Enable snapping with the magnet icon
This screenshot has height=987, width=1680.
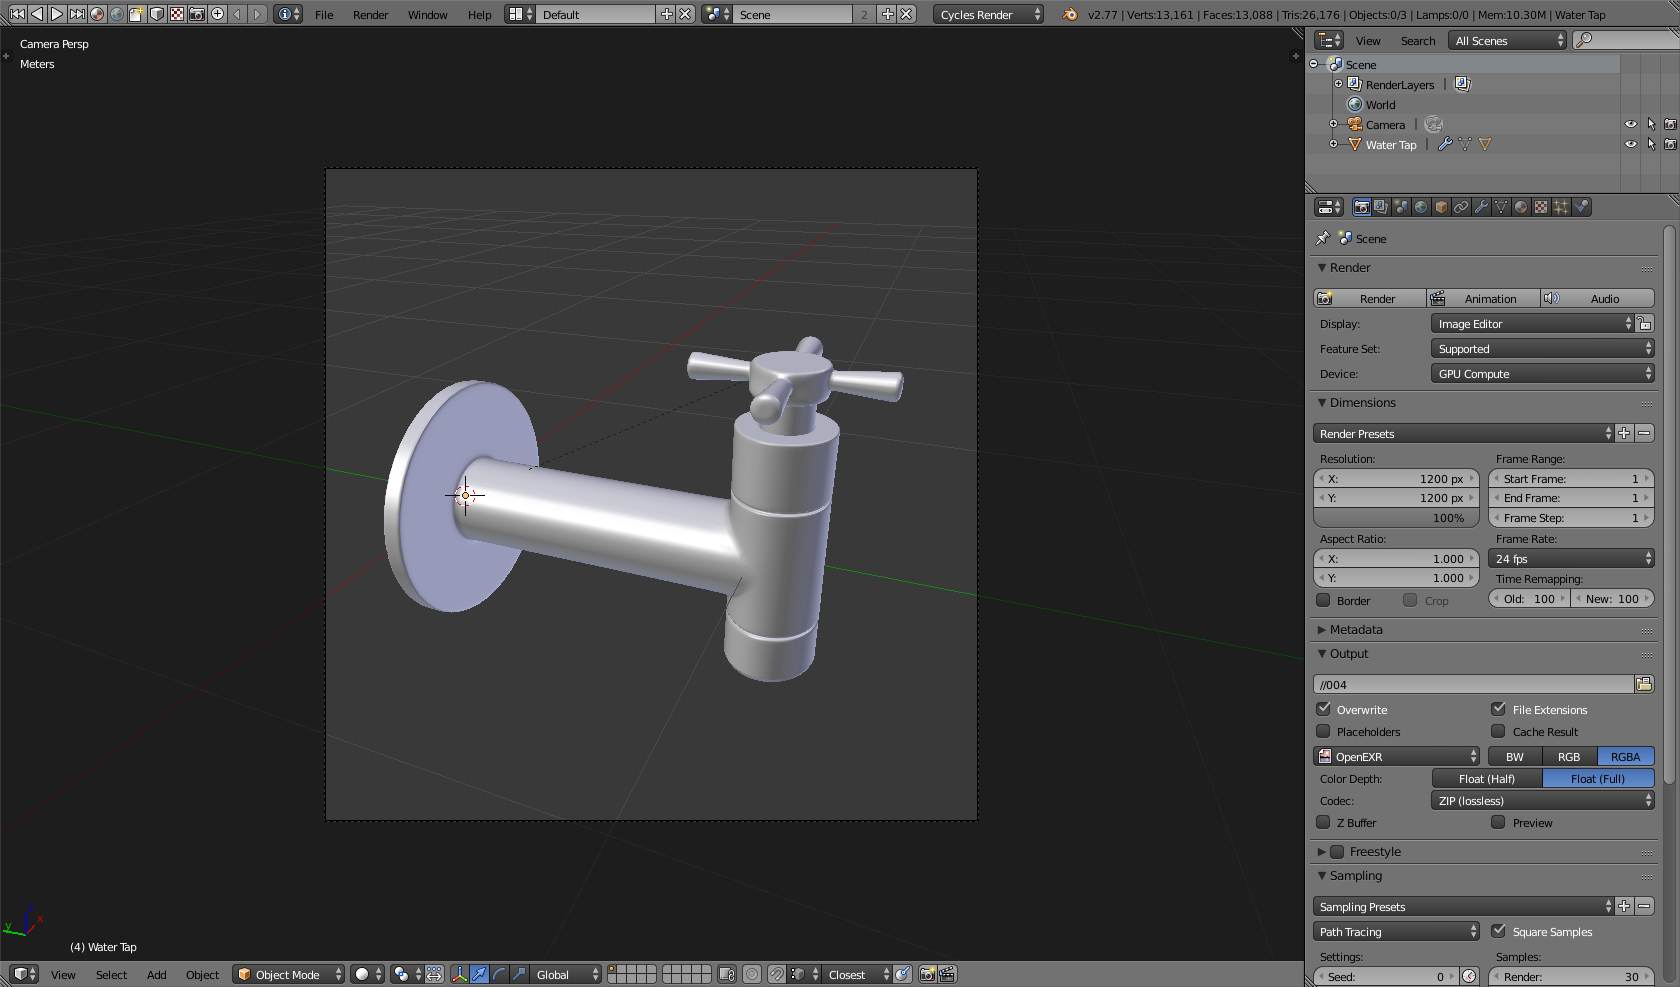(775, 974)
